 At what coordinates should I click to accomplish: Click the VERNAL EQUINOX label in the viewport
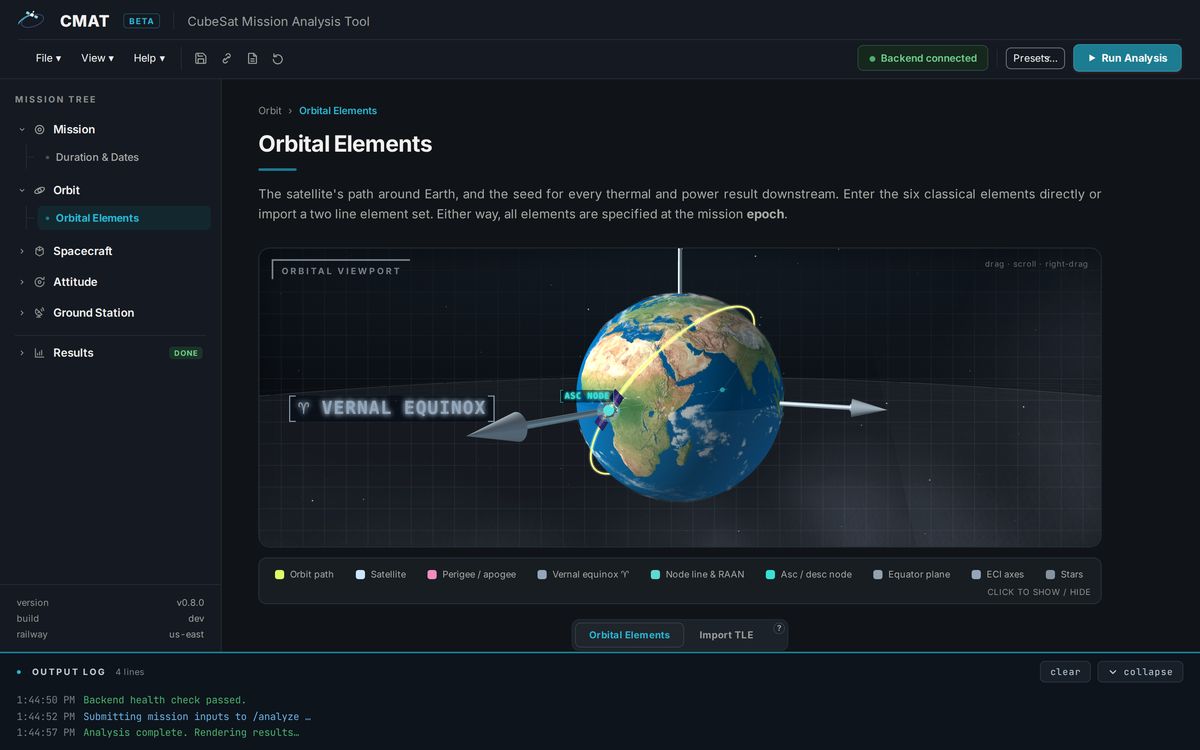pos(392,408)
